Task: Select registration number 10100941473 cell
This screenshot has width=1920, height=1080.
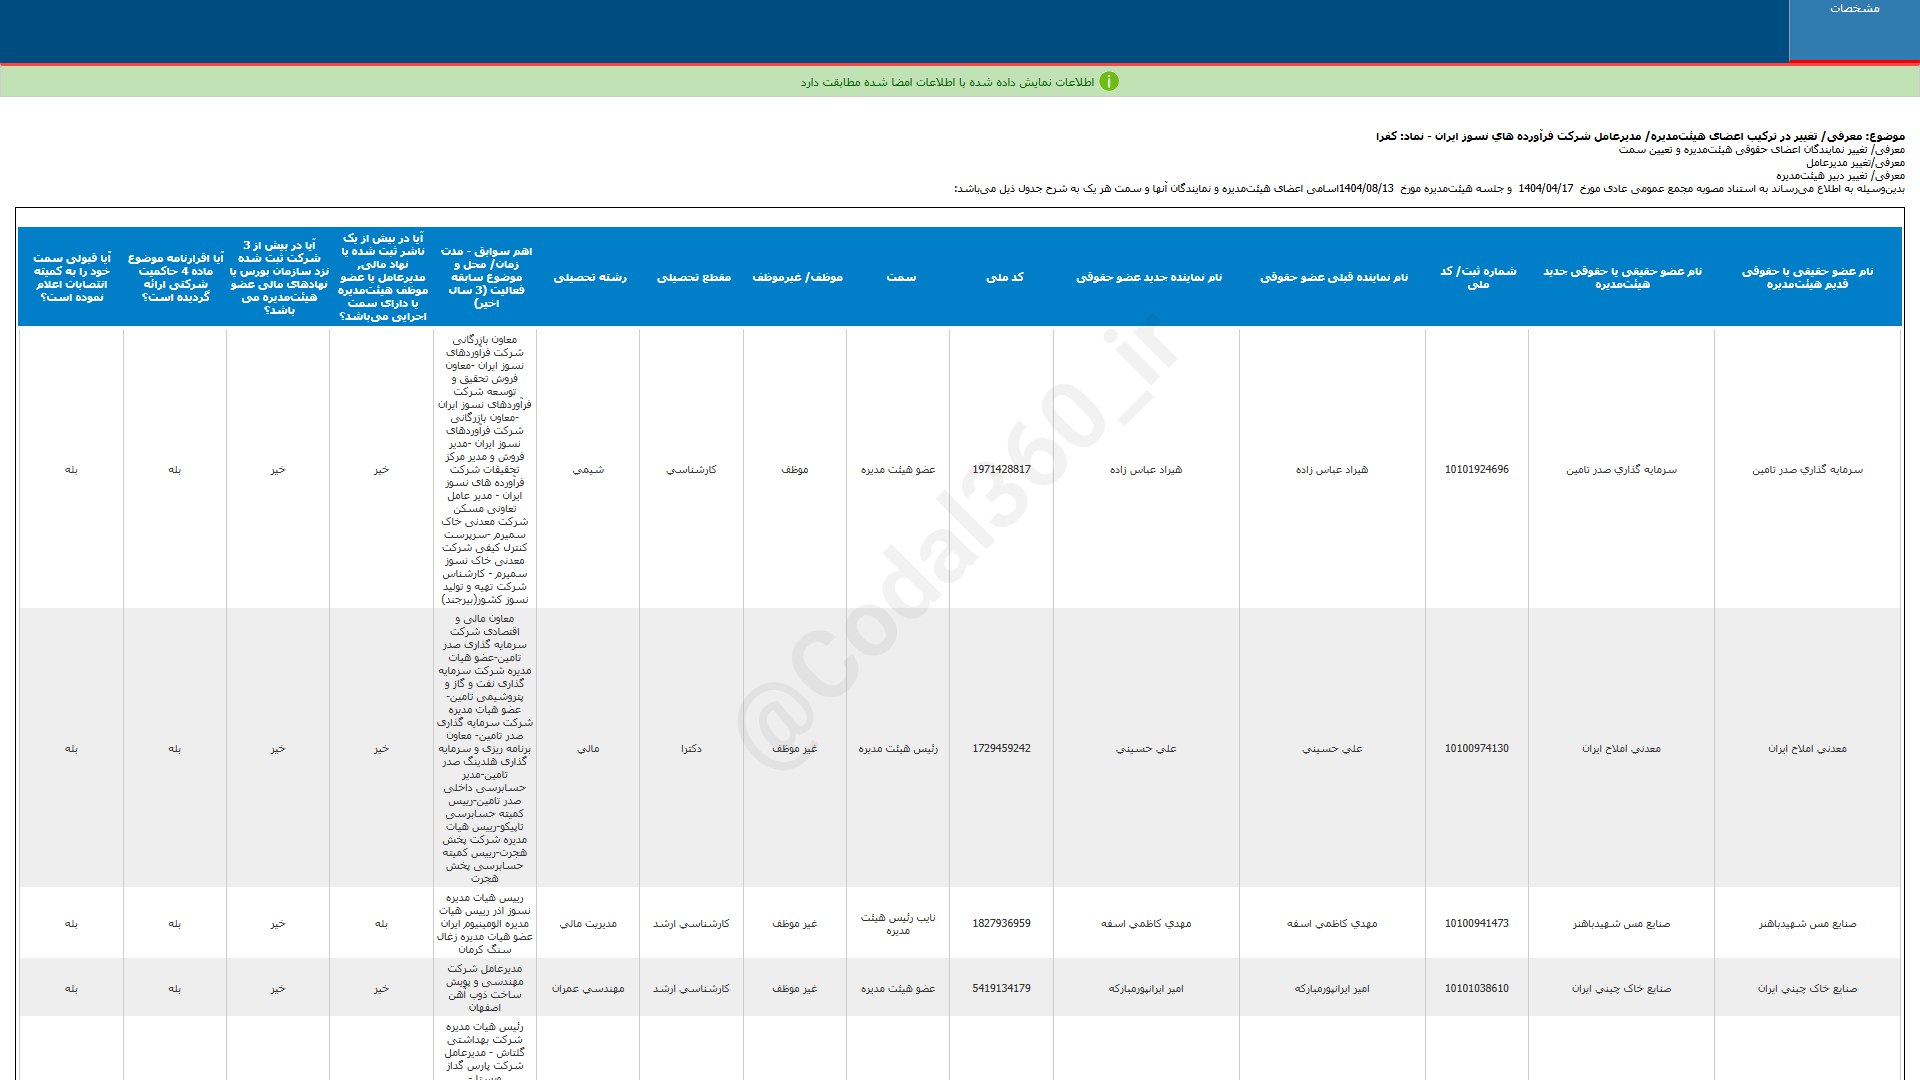Action: [1476, 923]
